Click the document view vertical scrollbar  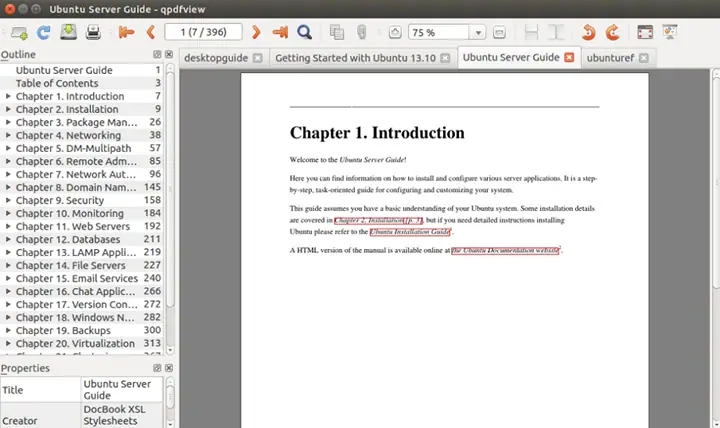coord(716,184)
